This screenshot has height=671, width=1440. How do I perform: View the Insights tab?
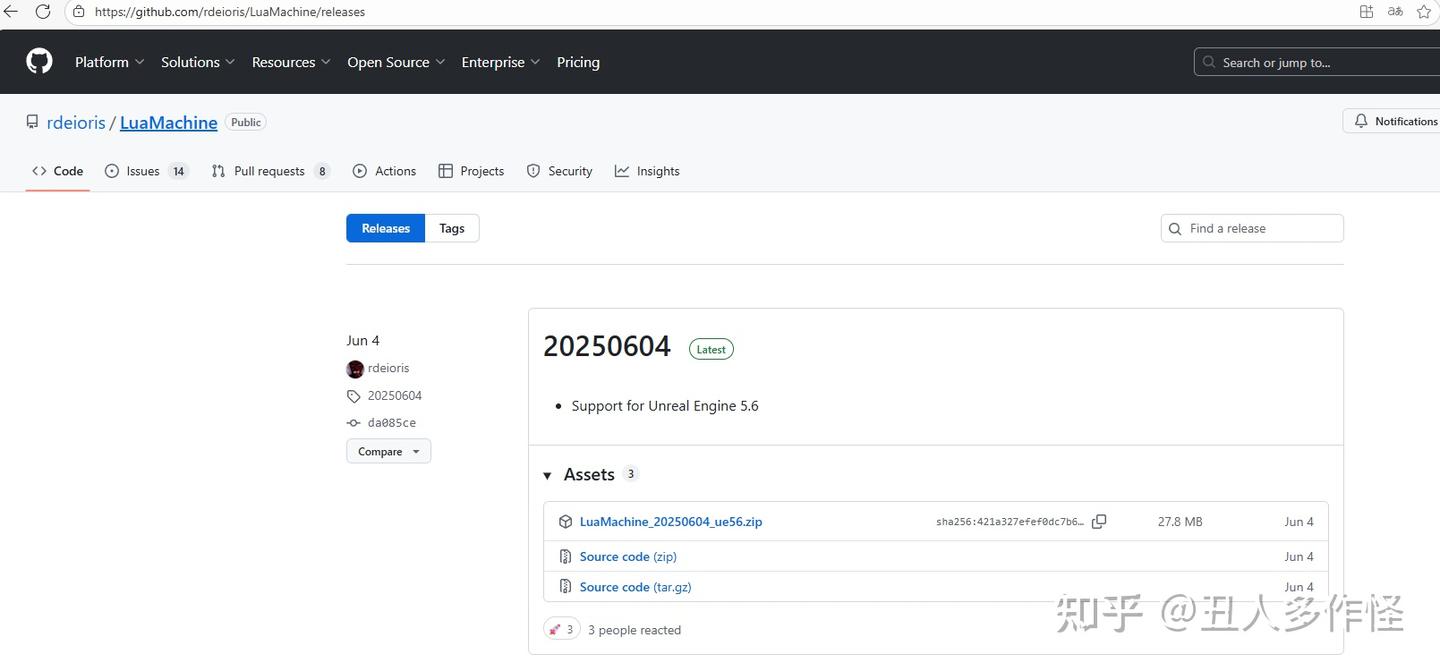[x=647, y=171]
